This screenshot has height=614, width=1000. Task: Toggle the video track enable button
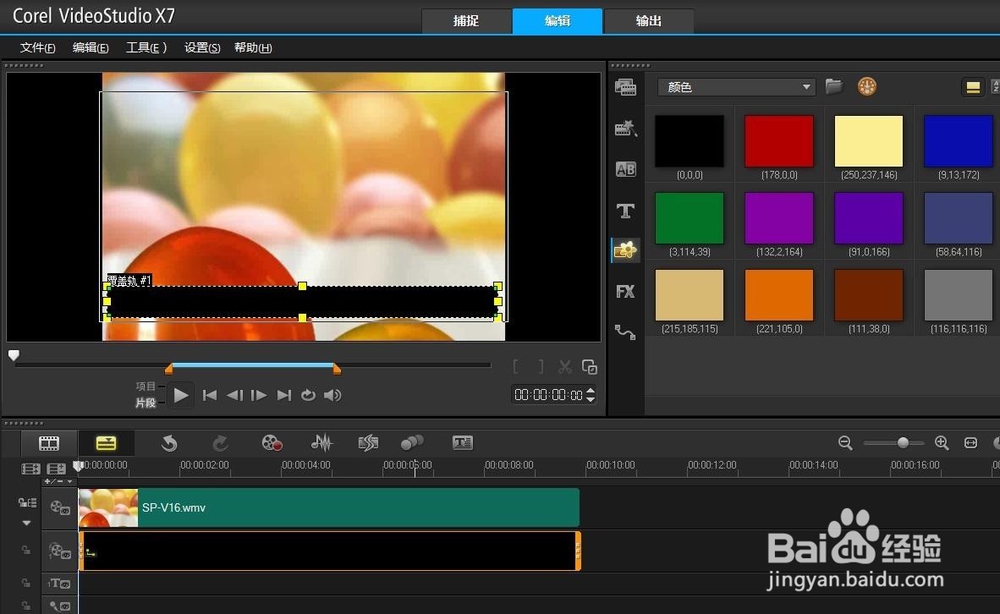click(x=60, y=508)
